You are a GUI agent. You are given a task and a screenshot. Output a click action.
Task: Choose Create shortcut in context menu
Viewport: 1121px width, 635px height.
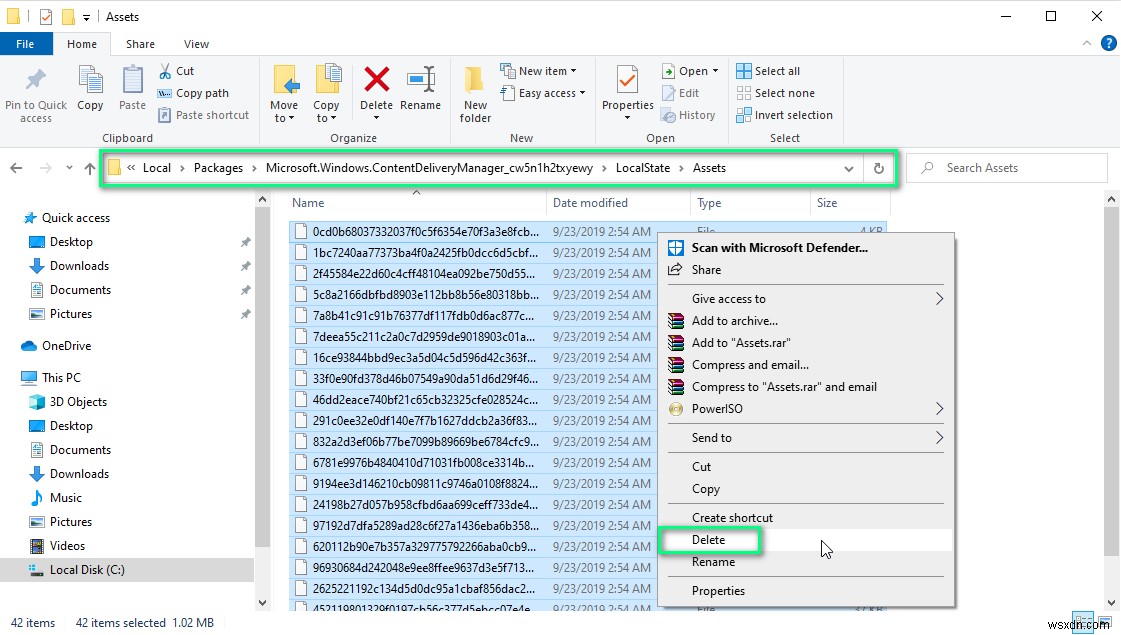point(806,518)
